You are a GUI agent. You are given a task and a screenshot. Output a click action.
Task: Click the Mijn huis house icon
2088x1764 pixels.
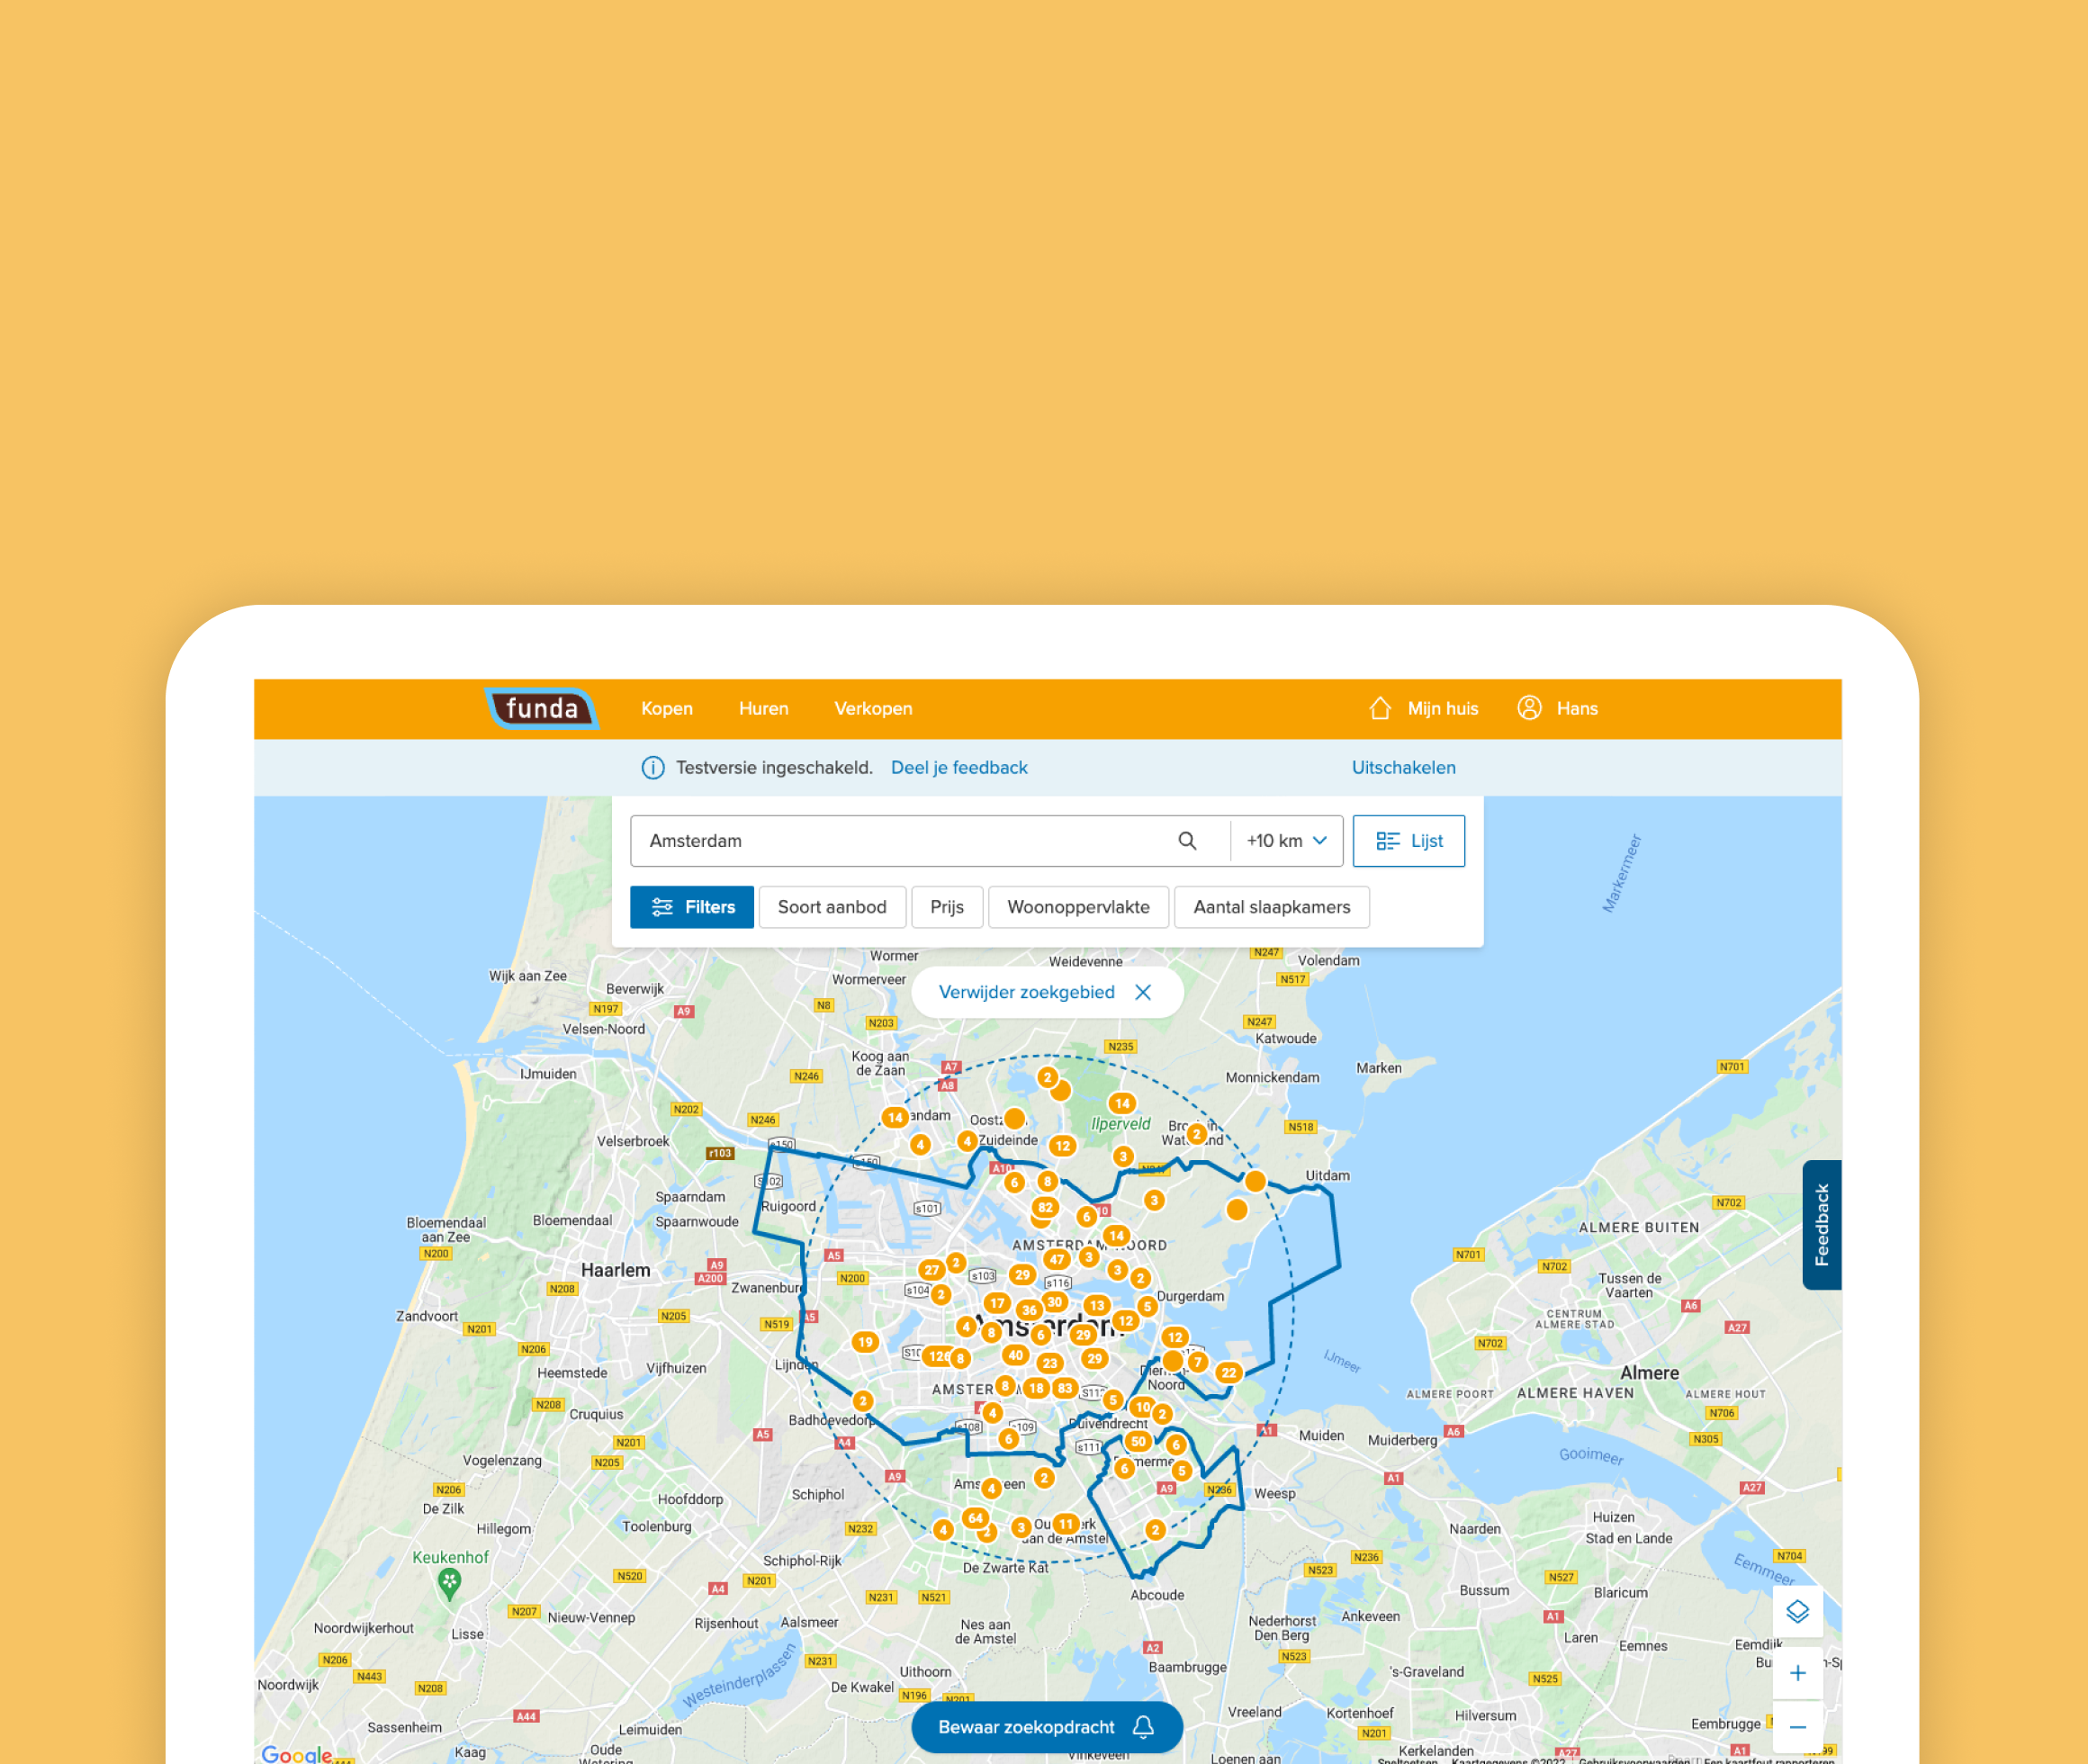pyautogui.click(x=1380, y=708)
